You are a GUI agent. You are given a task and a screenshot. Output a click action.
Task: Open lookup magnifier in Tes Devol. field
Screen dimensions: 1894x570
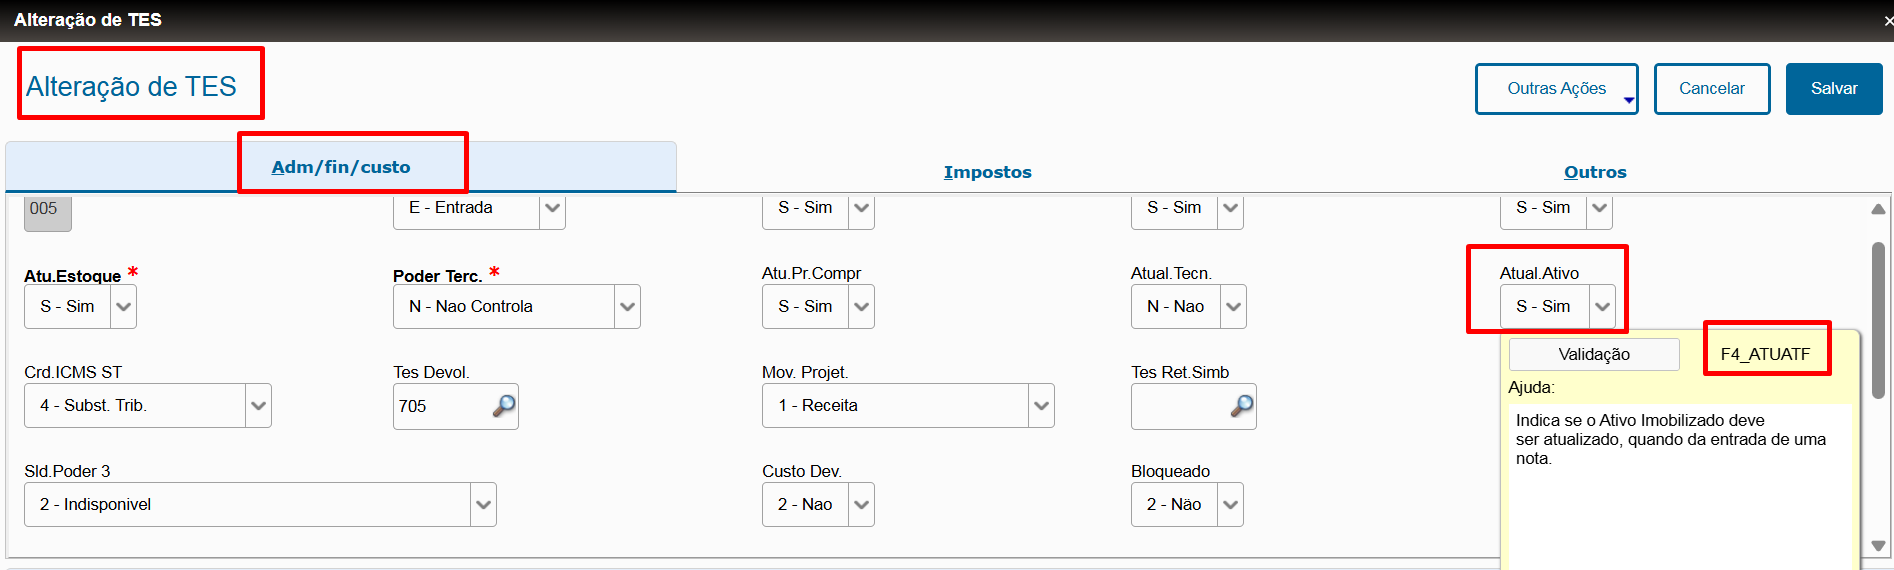click(x=504, y=405)
